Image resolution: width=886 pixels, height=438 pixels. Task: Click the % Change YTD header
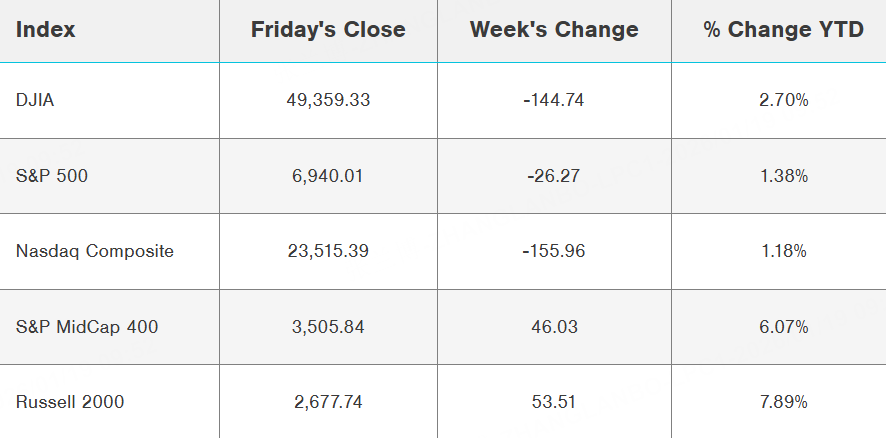[783, 30]
